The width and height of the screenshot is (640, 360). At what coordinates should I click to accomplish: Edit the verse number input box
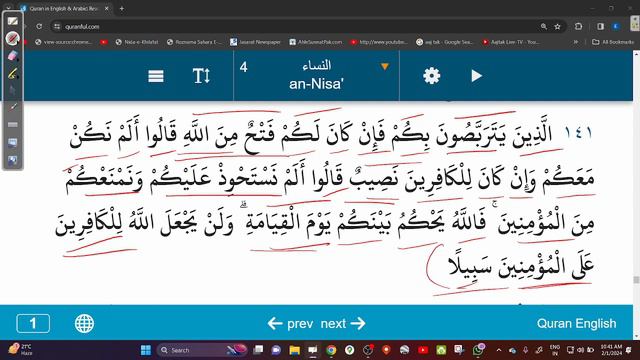click(x=33, y=323)
